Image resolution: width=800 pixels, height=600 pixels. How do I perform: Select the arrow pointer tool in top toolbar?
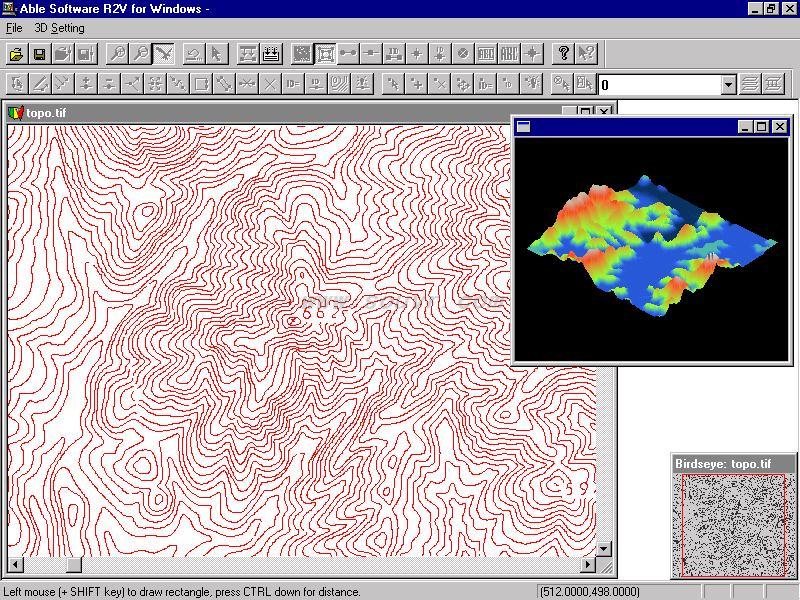pyautogui.click(x=216, y=54)
